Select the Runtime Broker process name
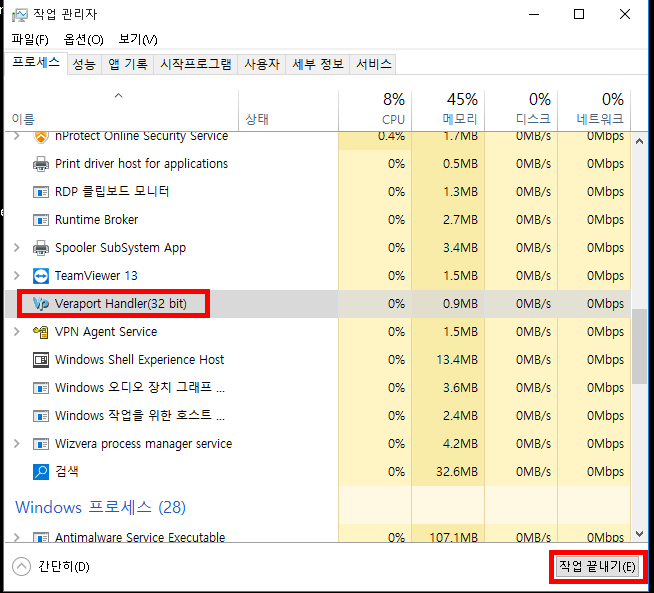This screenshot has height=593, width=654. [96, 220]
